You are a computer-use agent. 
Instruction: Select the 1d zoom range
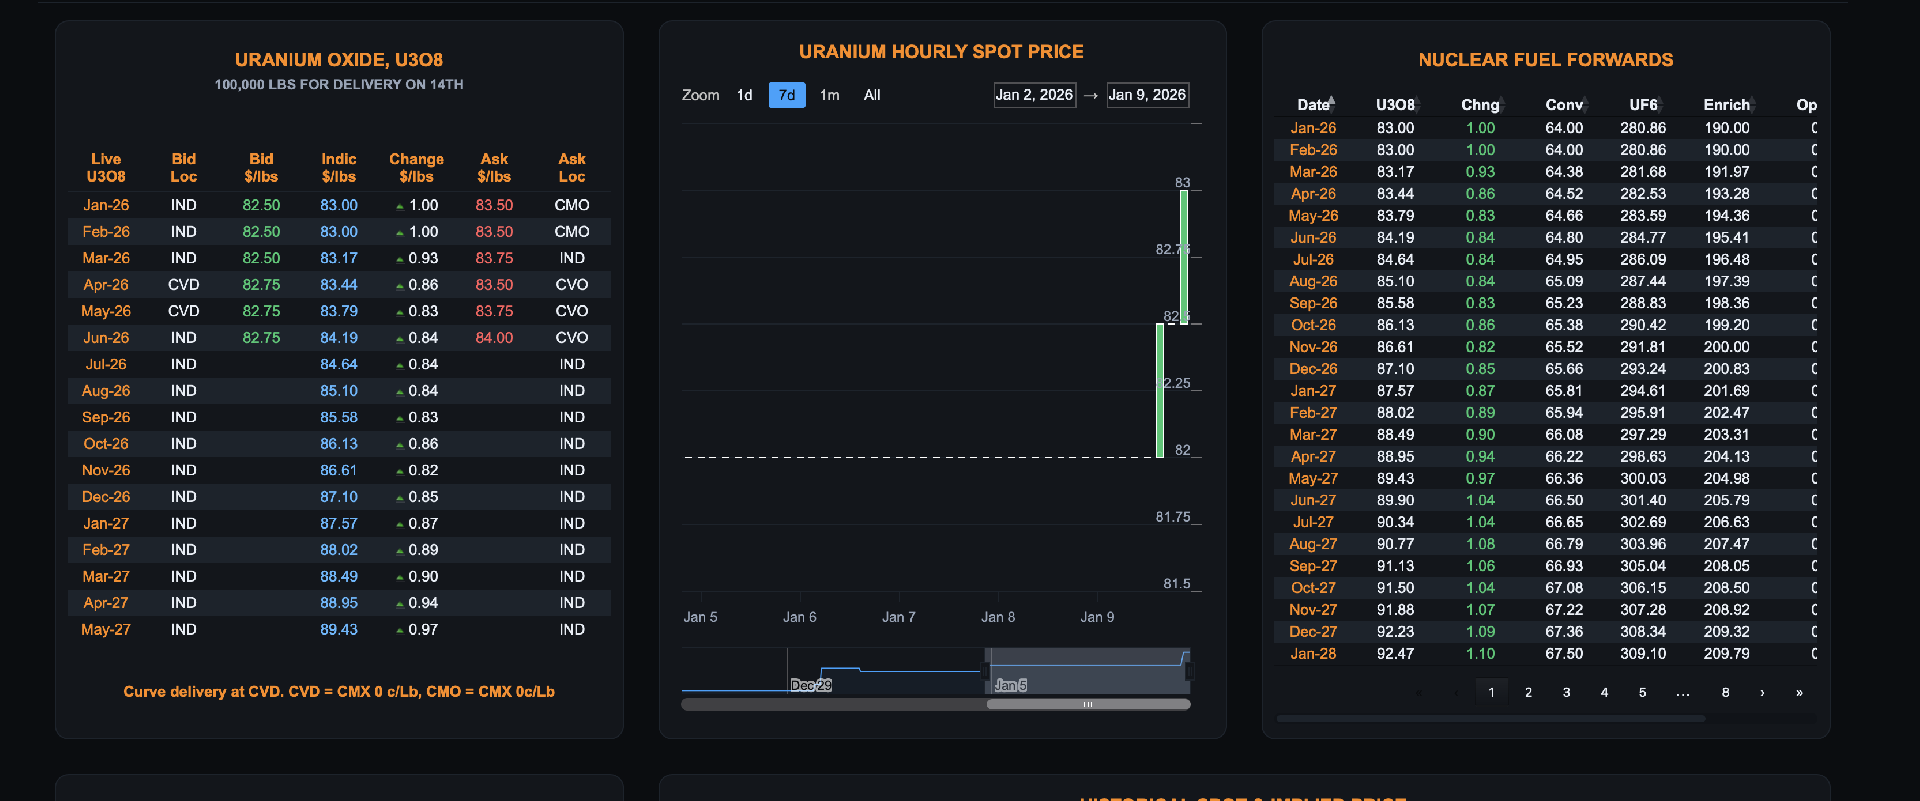744,95
